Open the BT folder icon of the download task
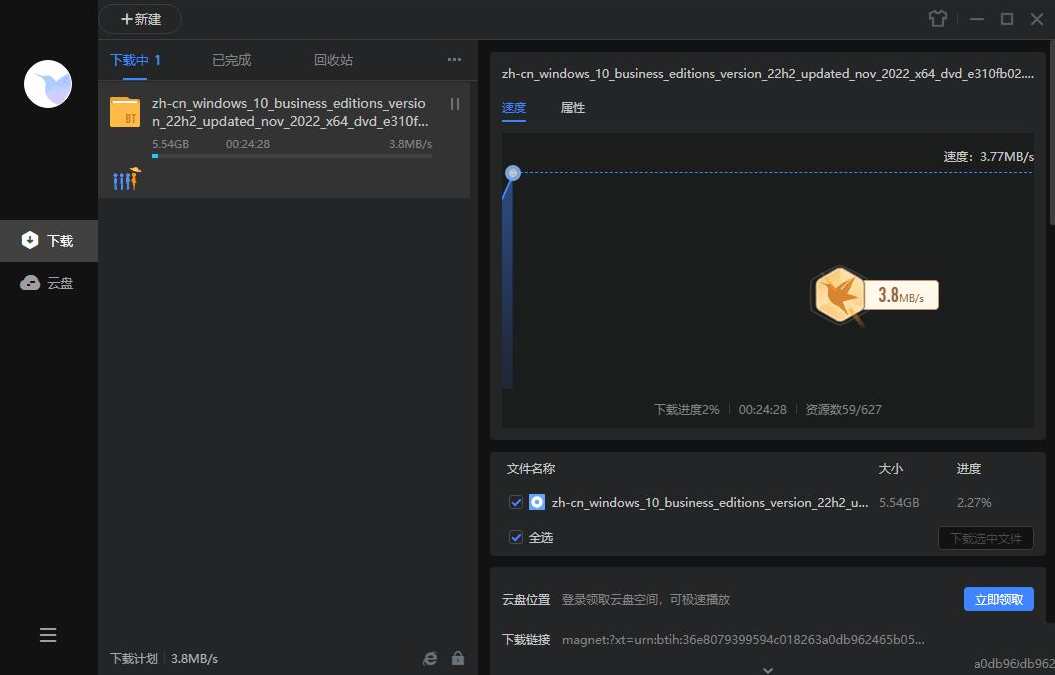The image size is (1055, 675). [x=125, y=112]
